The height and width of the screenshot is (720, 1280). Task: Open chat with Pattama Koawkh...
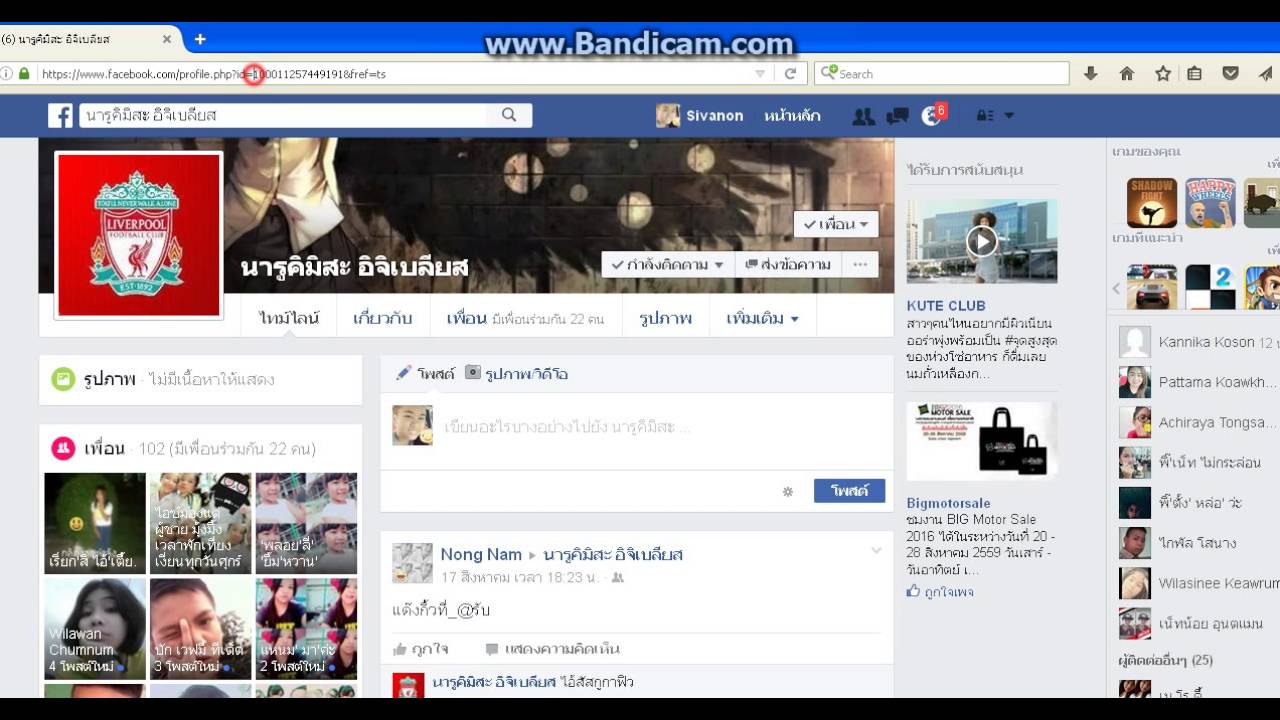coord(1198,382)
